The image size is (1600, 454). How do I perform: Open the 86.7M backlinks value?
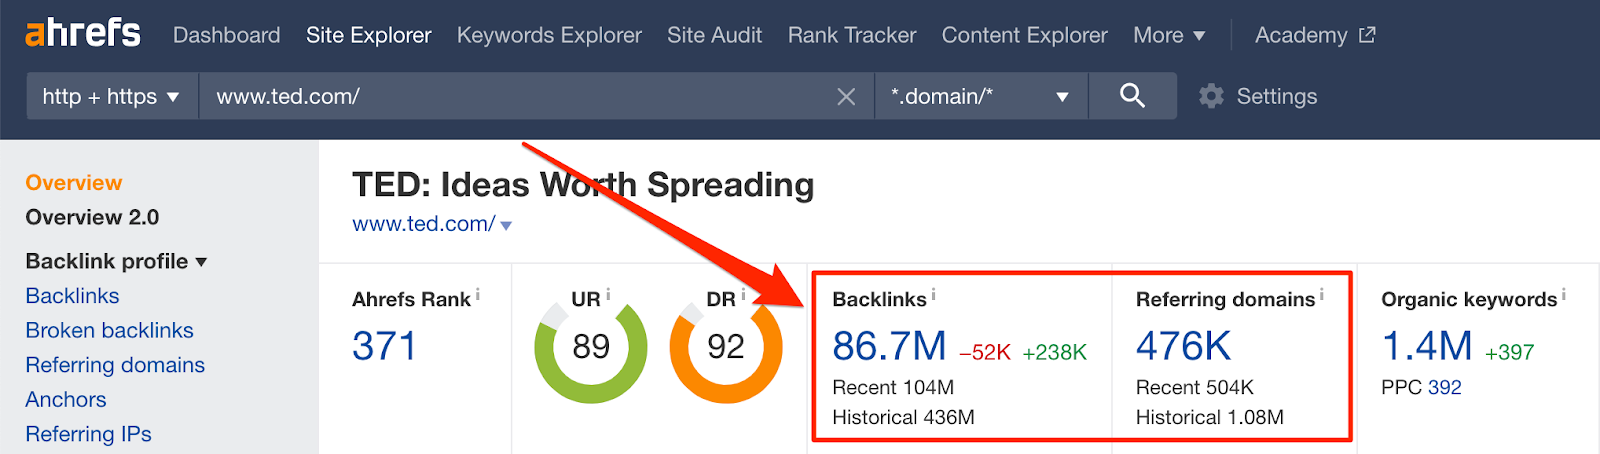tap(889, 346)
